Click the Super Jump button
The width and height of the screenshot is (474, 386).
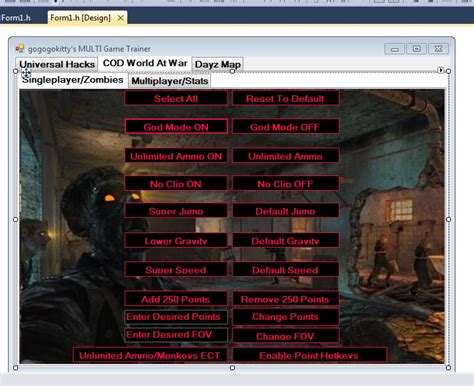tap(176, 211)
